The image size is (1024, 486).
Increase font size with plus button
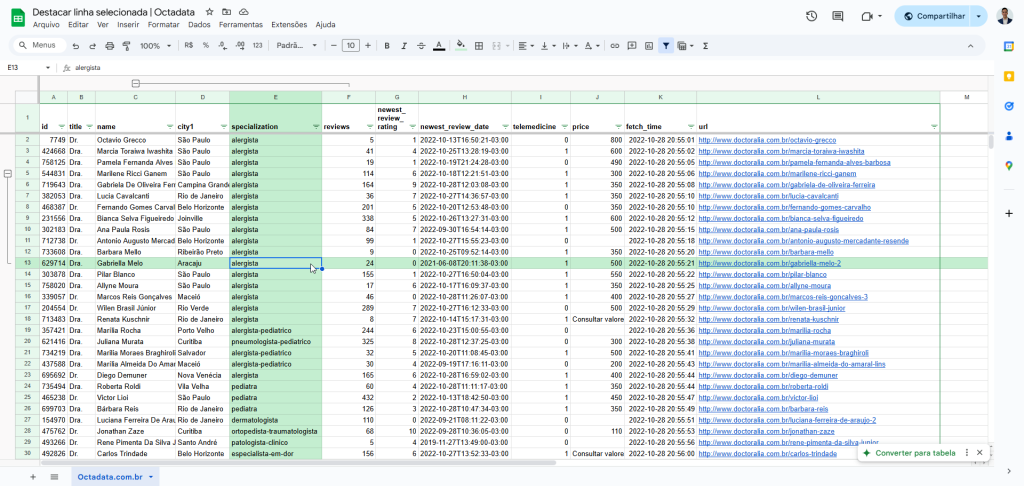[368, 46]
